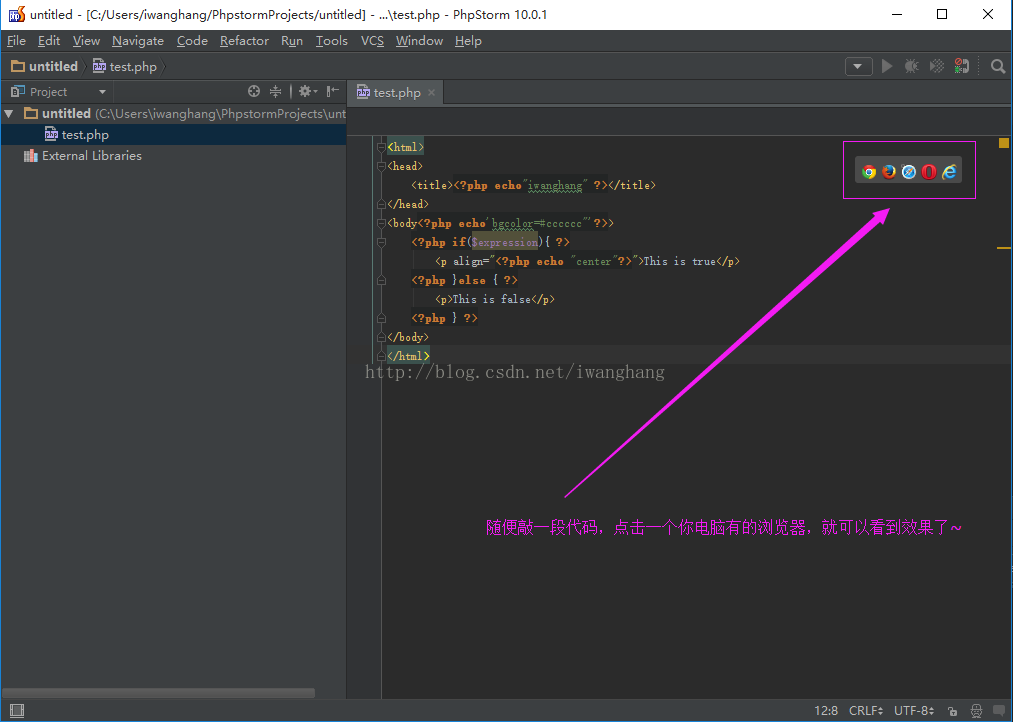Screen dimensions: 1013x722
Task: Open run configuration dropdown
Action: point(858,66)
